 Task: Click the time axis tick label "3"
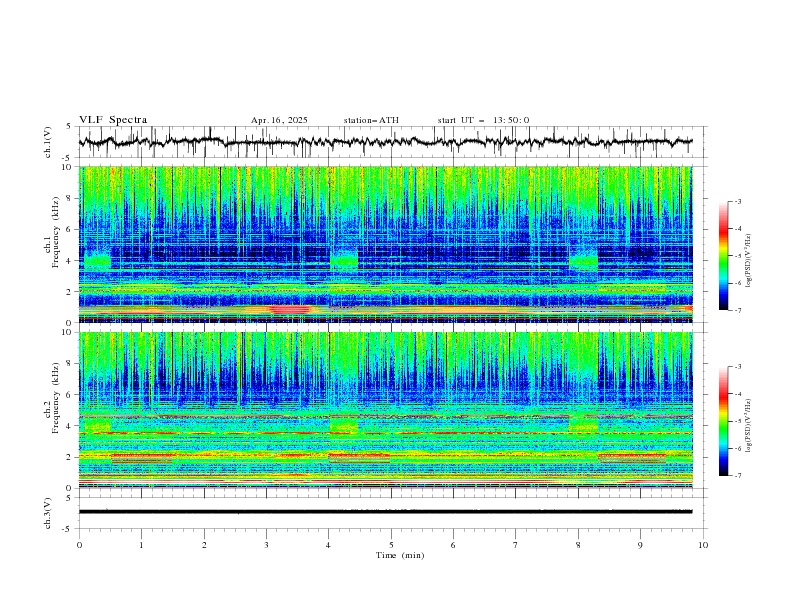tap(267, 545)
